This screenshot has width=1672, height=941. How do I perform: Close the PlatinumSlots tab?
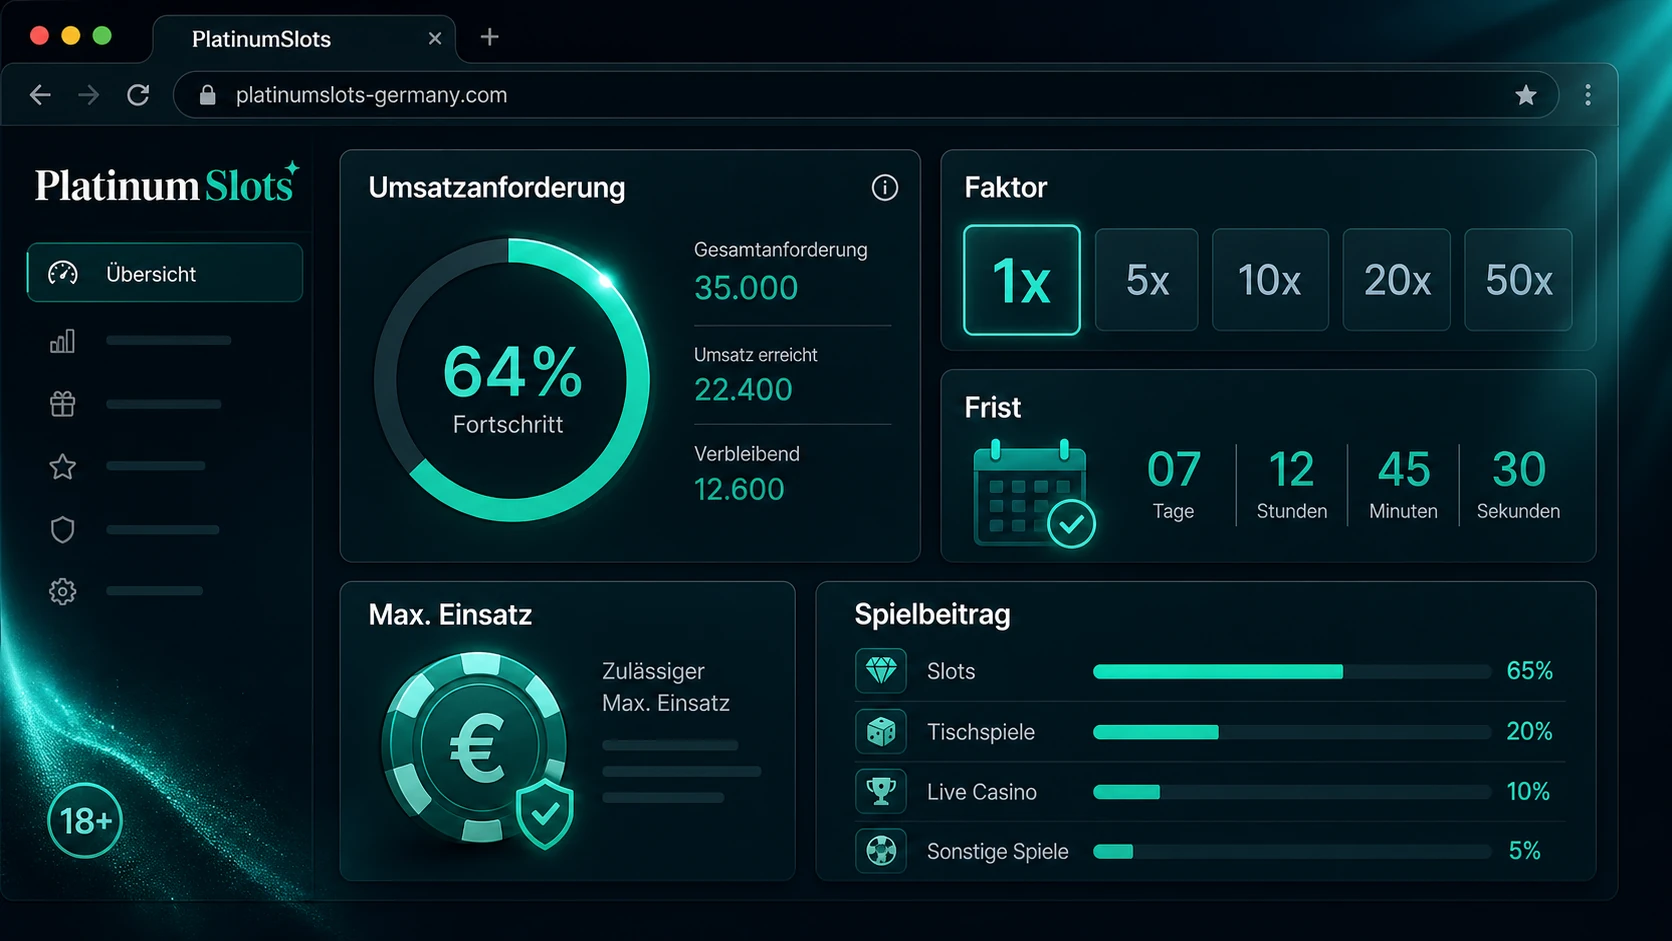click(x=435, y=38)
